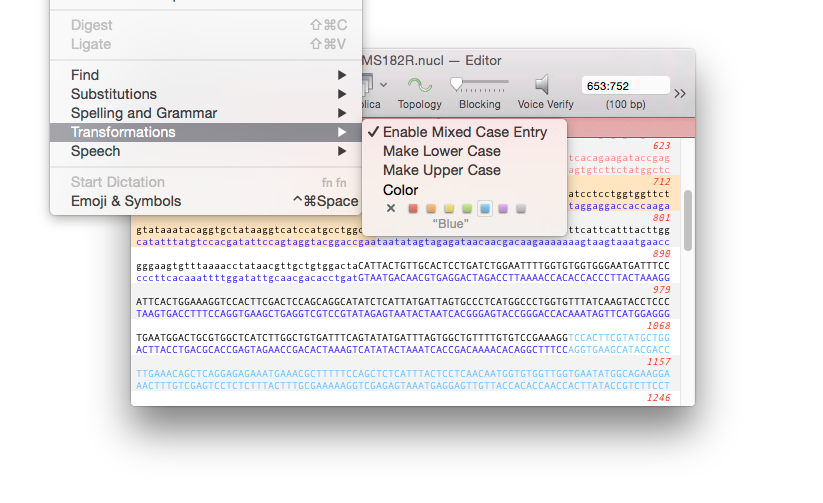
Task: Choose Make Lower Case
Action: (465, 151)
